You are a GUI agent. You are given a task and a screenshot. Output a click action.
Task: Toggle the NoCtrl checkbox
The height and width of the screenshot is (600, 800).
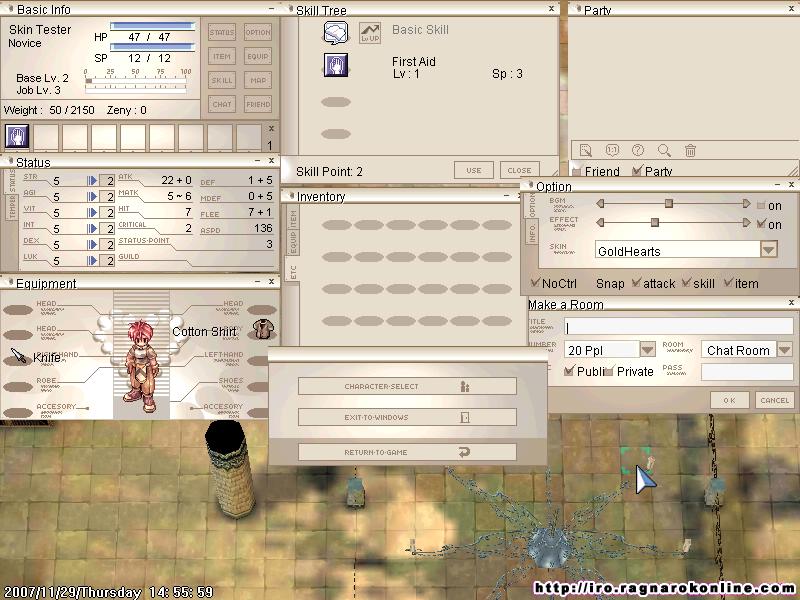click(535, 282)
